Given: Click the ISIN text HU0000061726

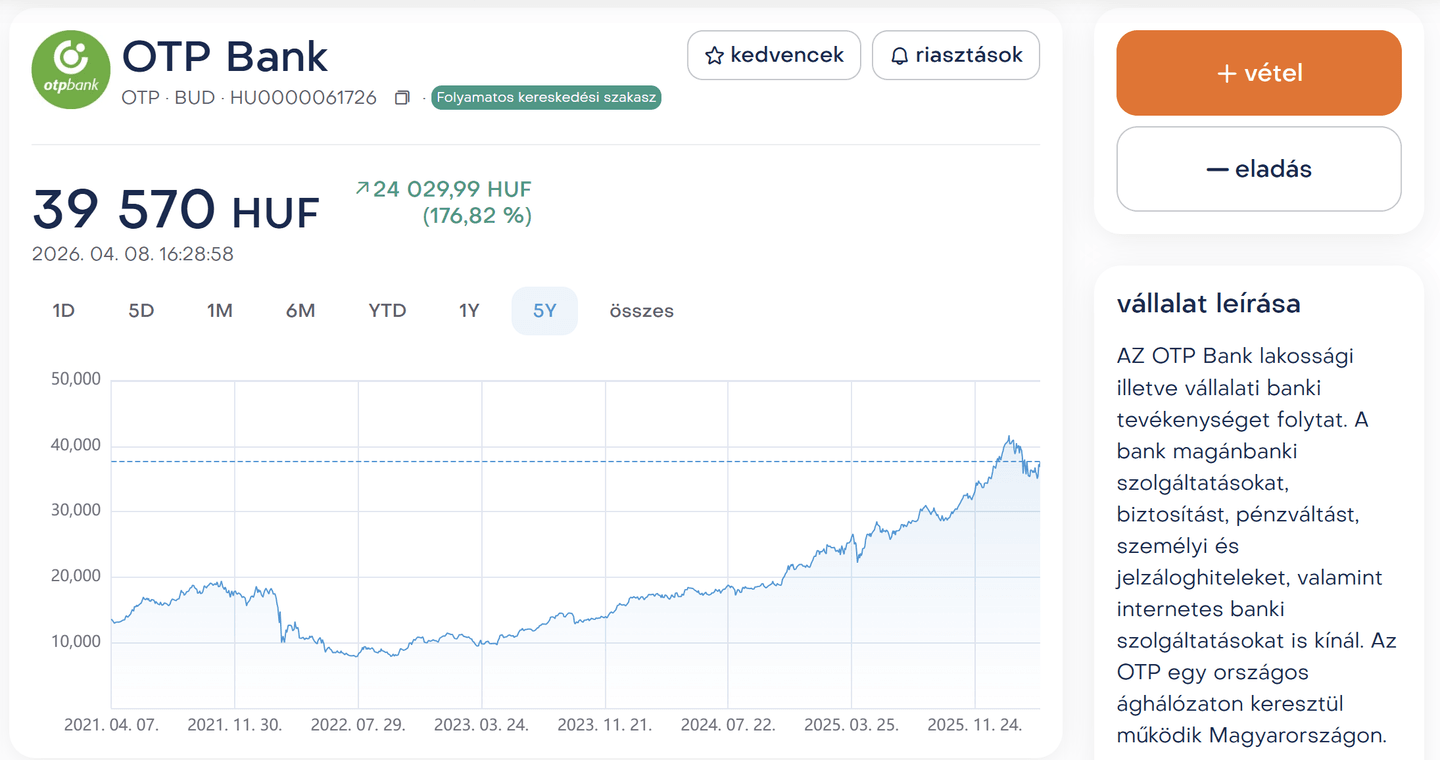Looking at the screenshot, I should 303,98.
